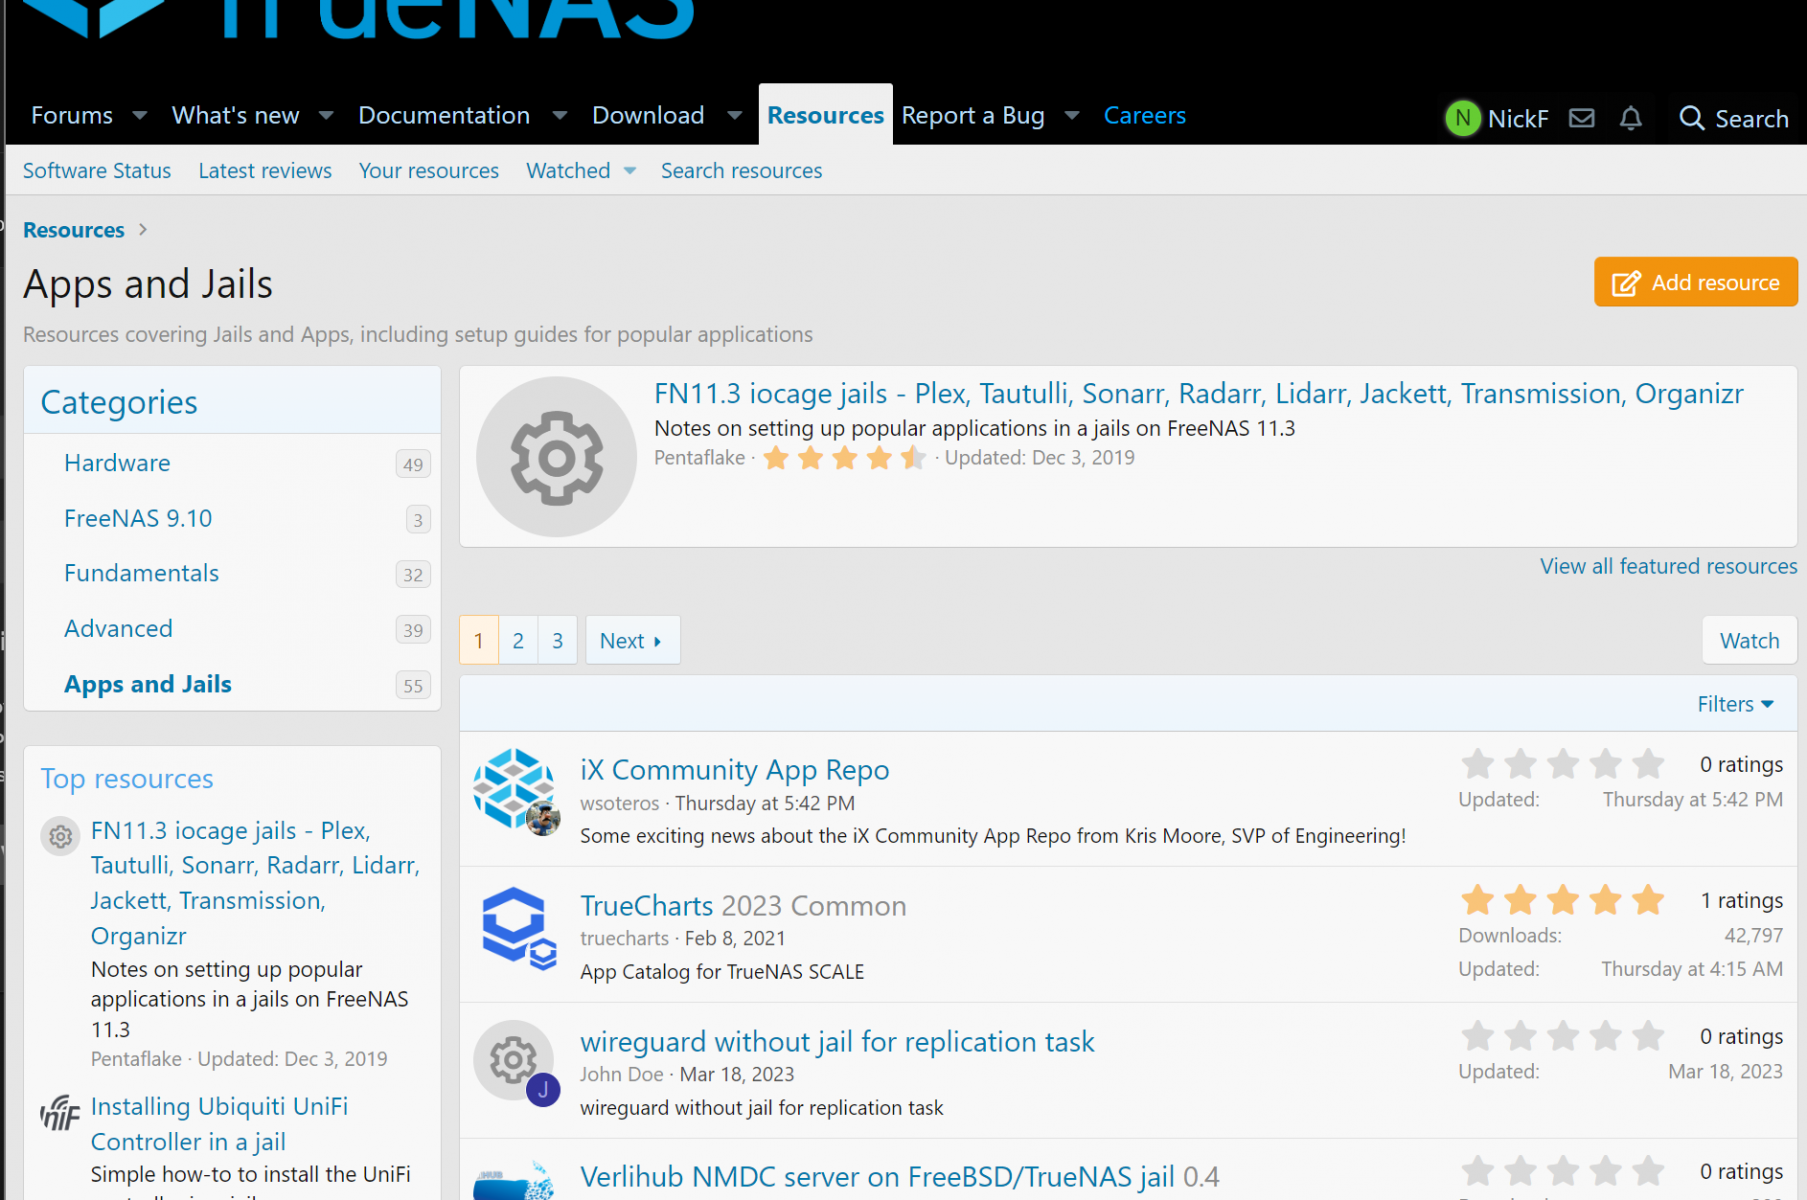Select FreeNAS 9.10 category

click(138, 518)
